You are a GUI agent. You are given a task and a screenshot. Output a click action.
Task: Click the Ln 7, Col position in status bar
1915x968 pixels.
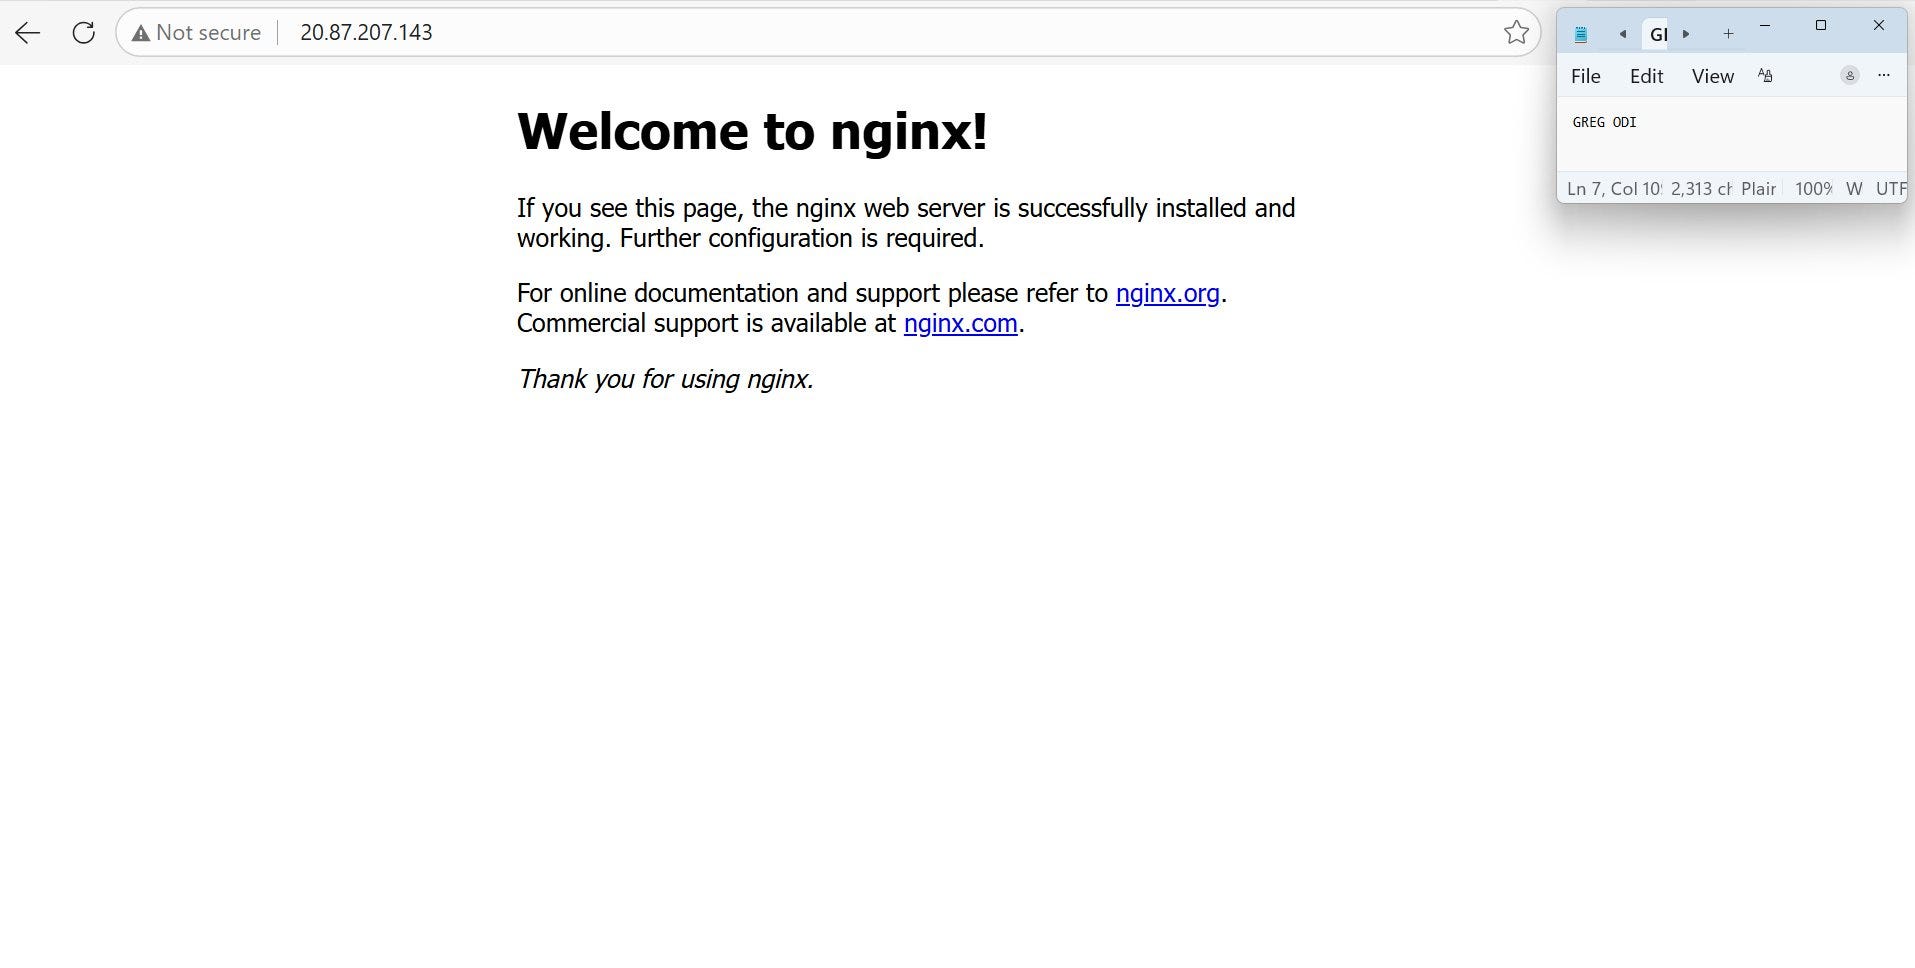tap(1614, 189)
